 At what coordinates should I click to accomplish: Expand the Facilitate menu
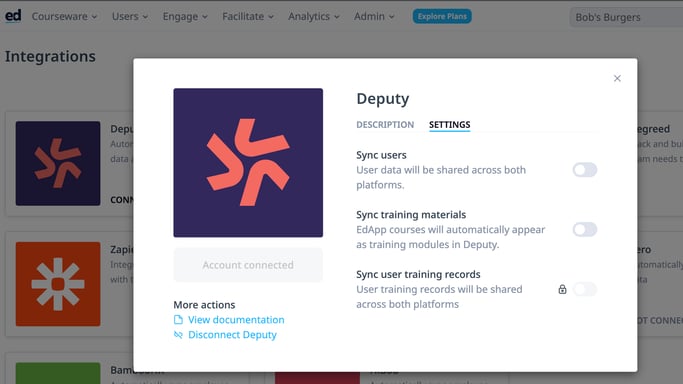tap(248, 17)
